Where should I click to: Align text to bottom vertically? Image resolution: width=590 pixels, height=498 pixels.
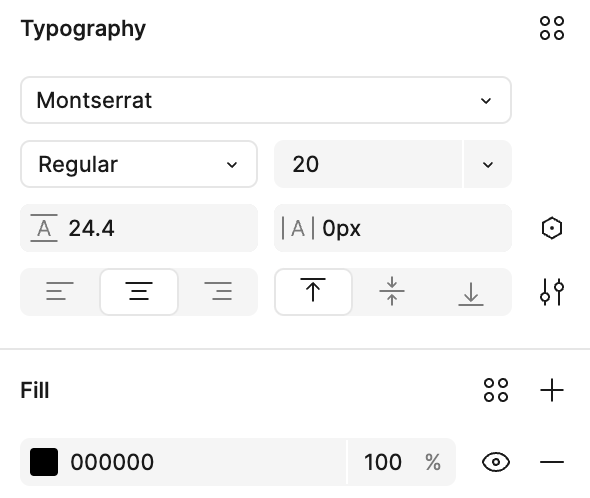tap(471, 292)
